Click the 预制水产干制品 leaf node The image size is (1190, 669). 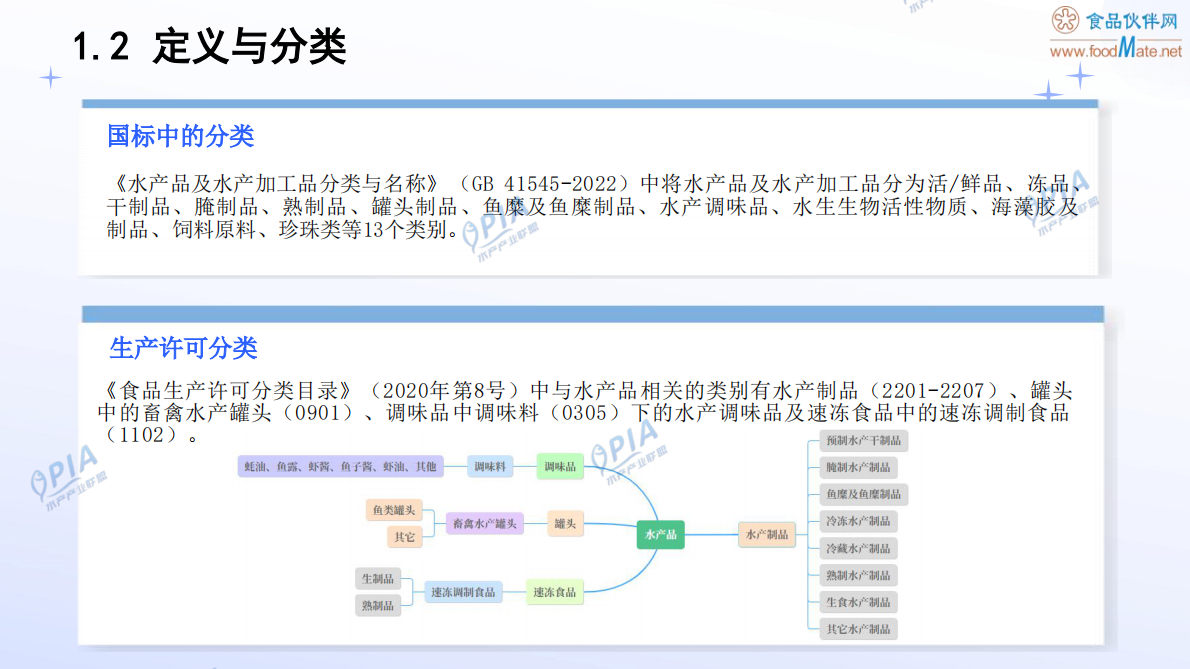pos(865,440)
